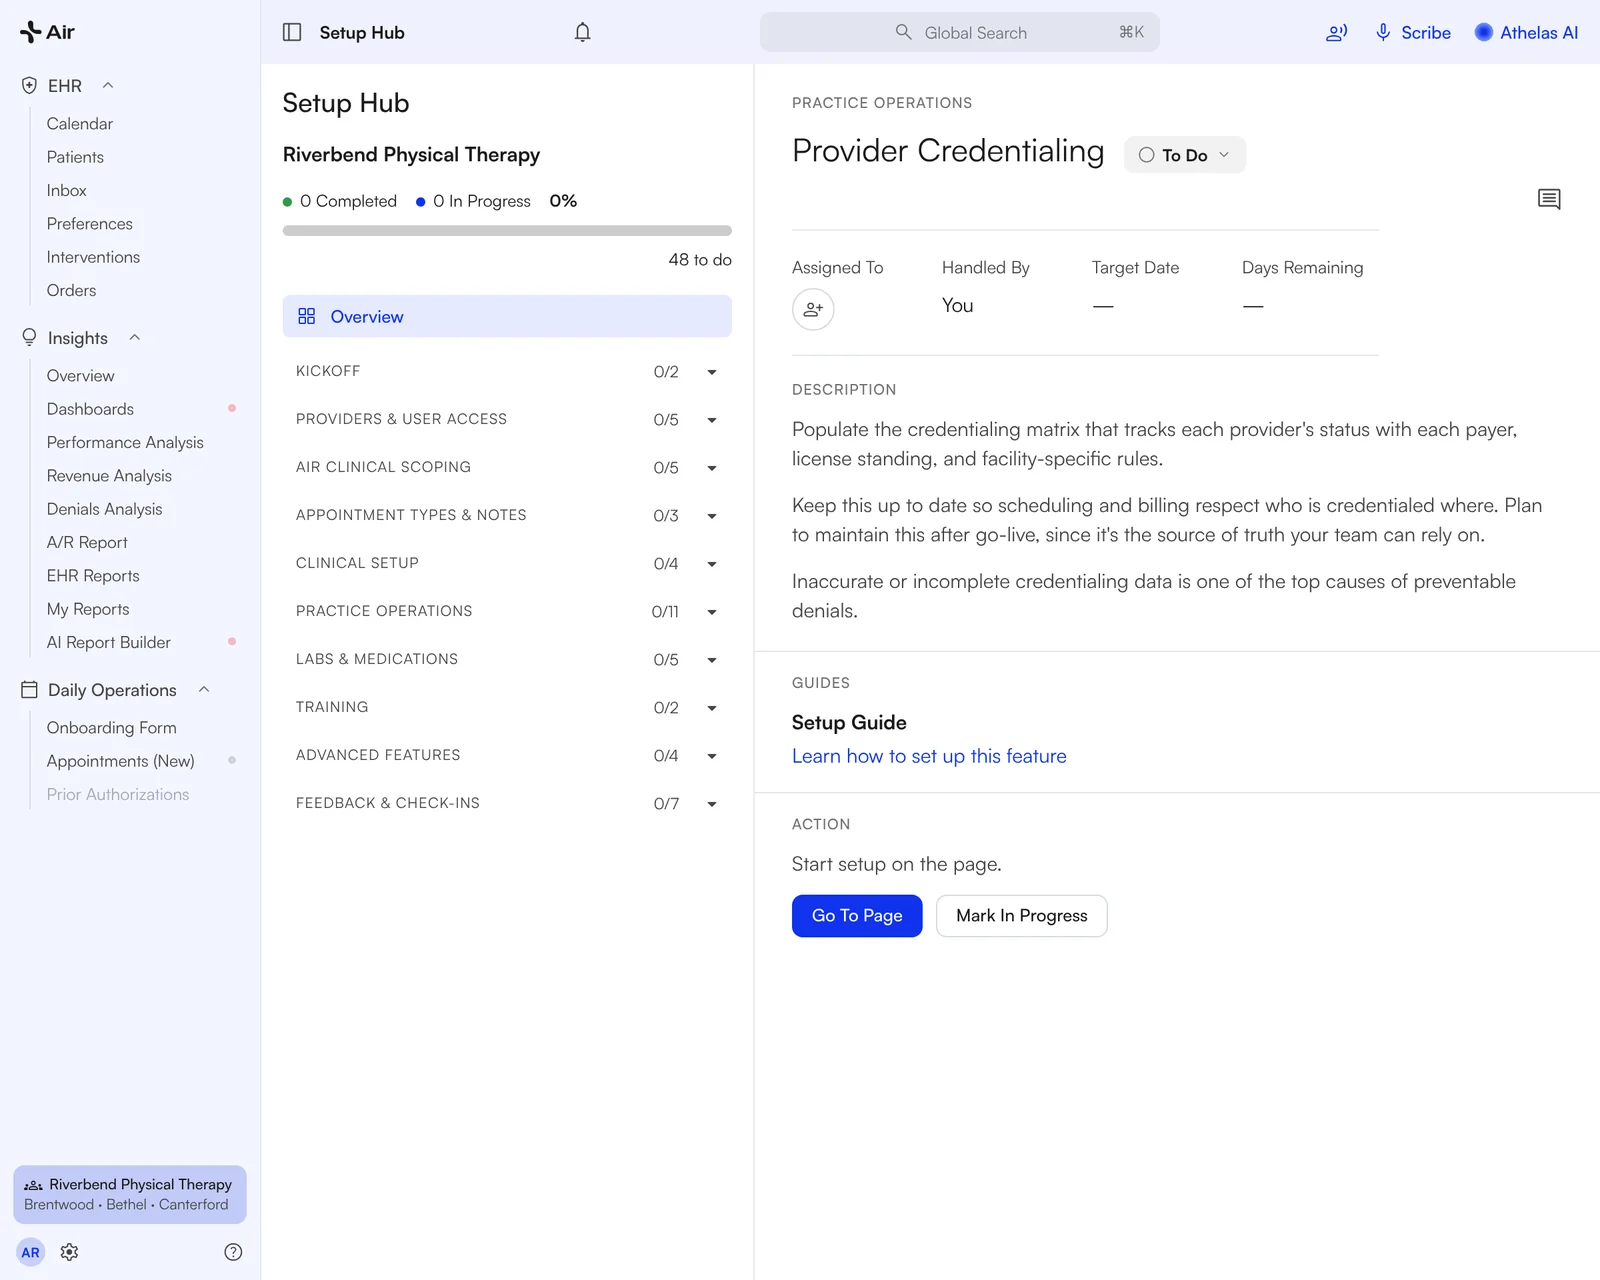Screen dimensions: 1600x1280
Task: Open the notifications bell
Action: coord(583,32)
